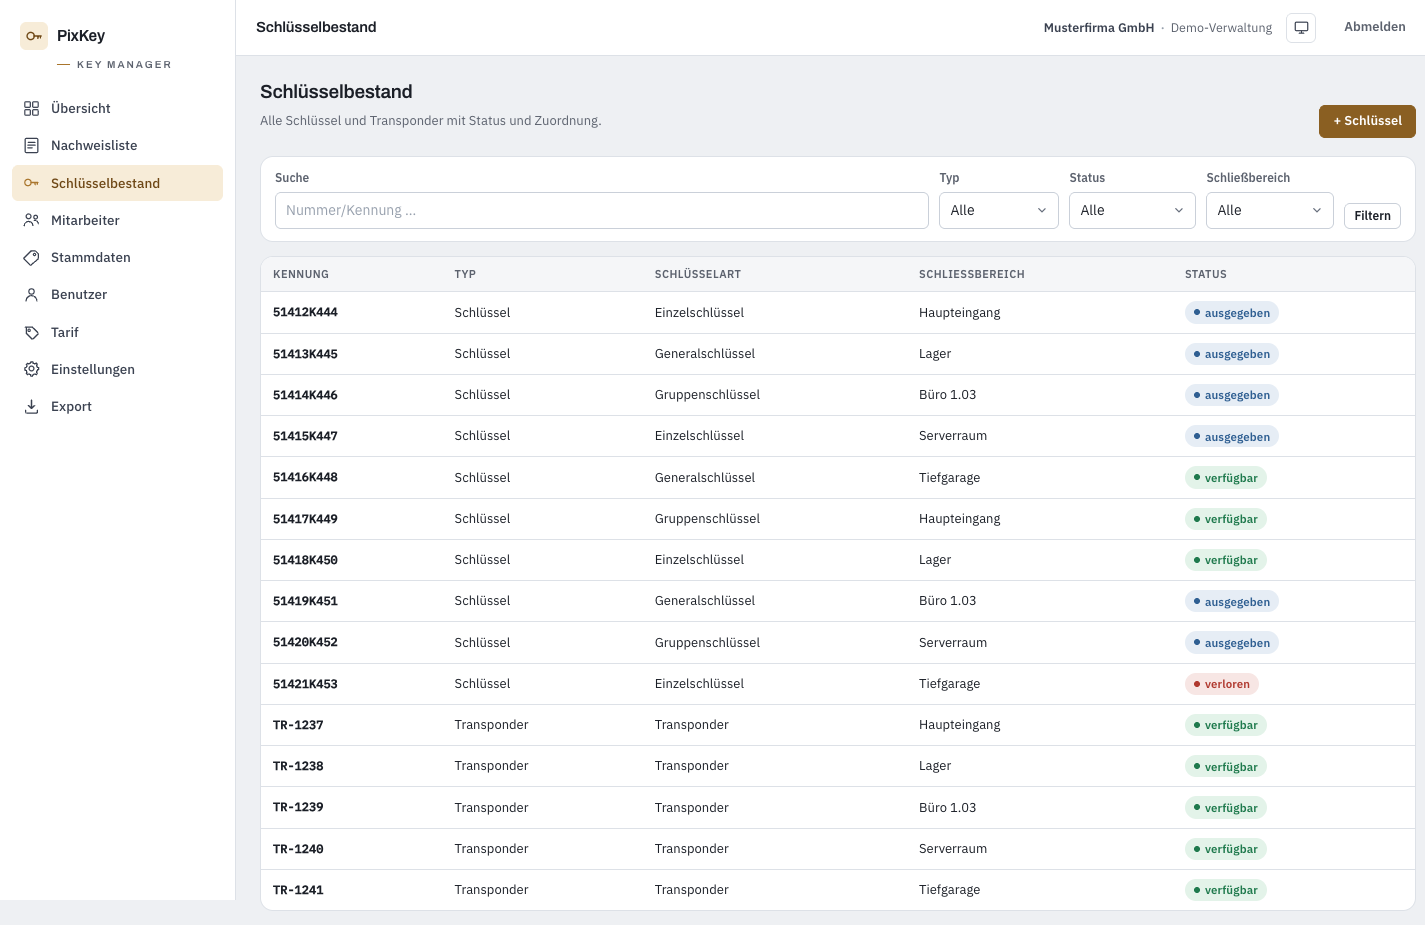The width and height of the screenshot is (1425, 925).
Task: Select transponder row TR-1239
Action: (x=838, y=807)
